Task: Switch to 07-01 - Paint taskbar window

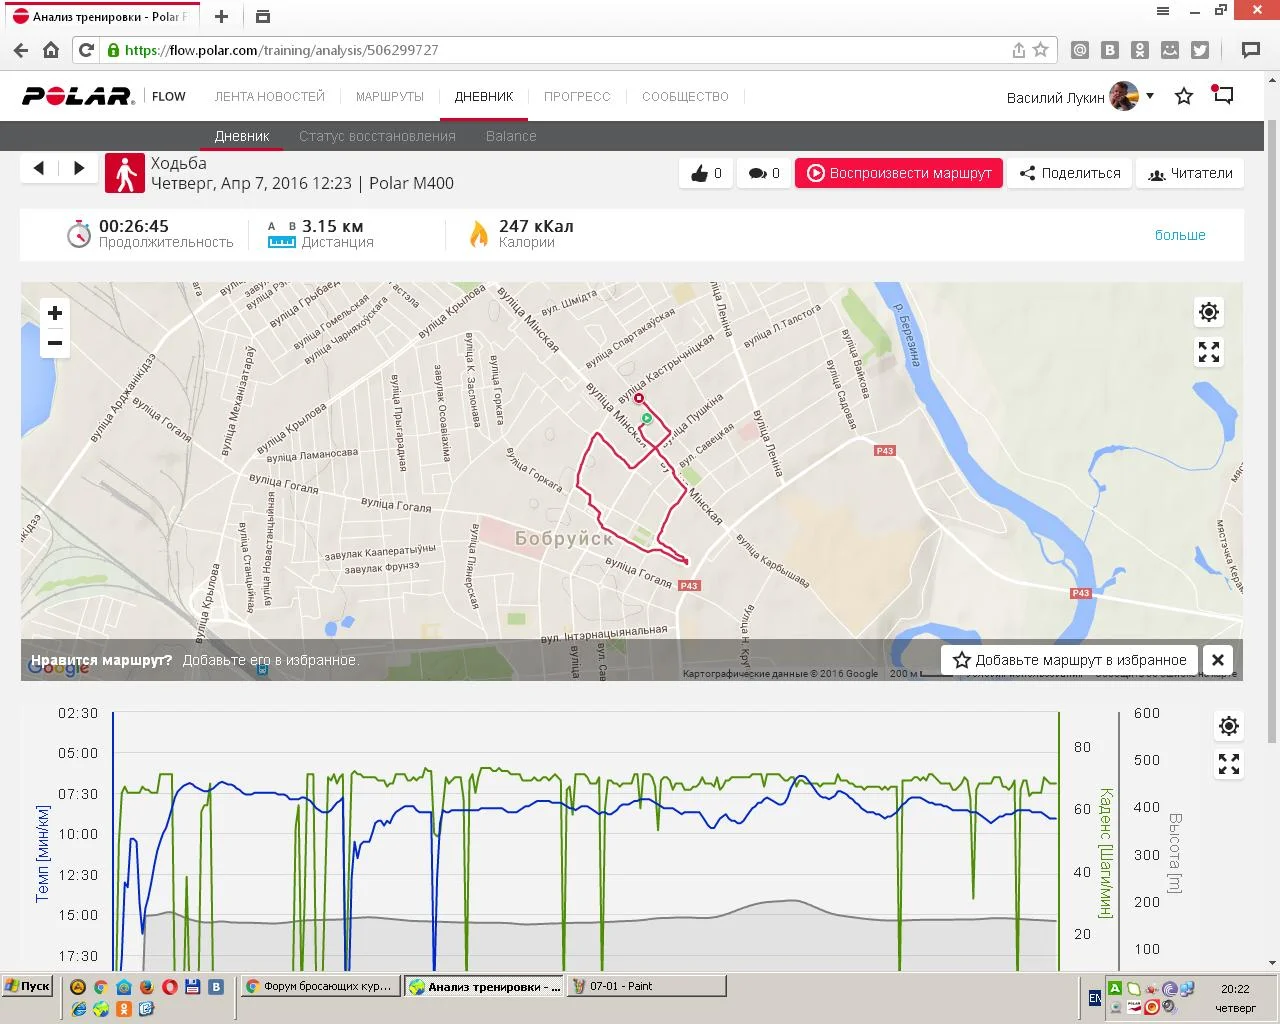Action: coord(645,986)
